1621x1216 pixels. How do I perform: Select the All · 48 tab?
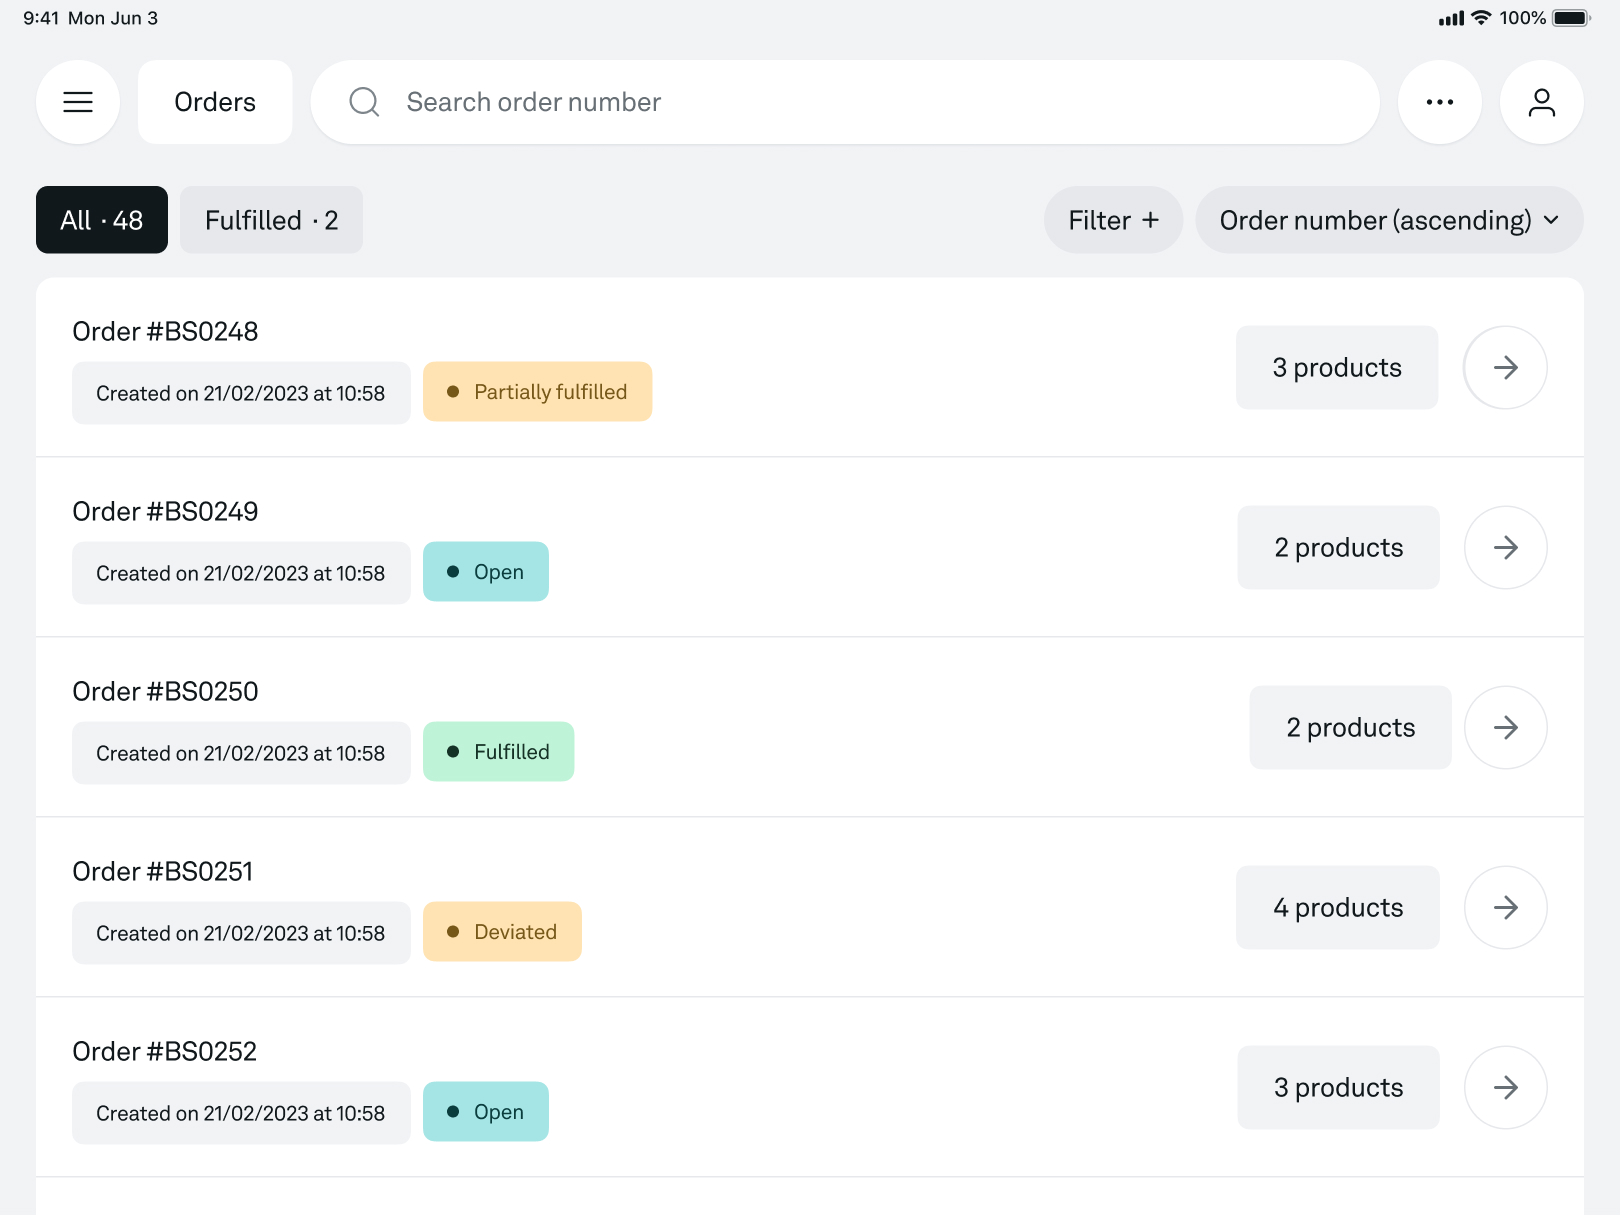[102, 220]
